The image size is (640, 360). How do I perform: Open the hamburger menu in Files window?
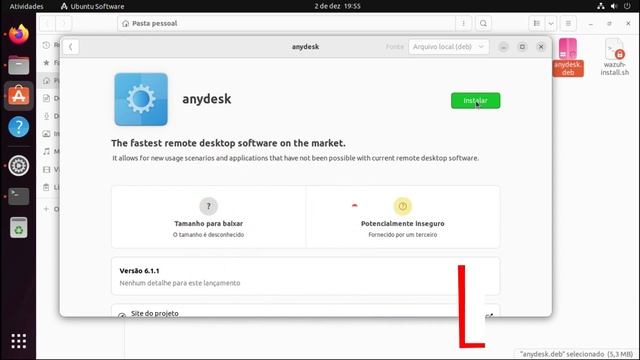[568, 24]
